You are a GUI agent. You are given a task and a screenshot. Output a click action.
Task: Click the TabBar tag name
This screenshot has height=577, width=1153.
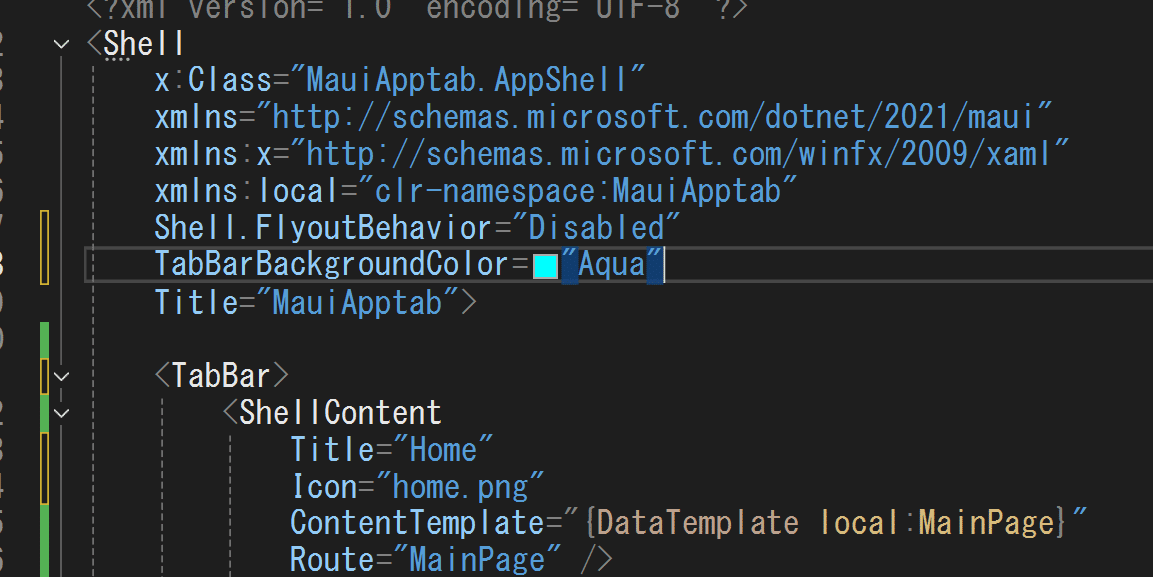221,376
